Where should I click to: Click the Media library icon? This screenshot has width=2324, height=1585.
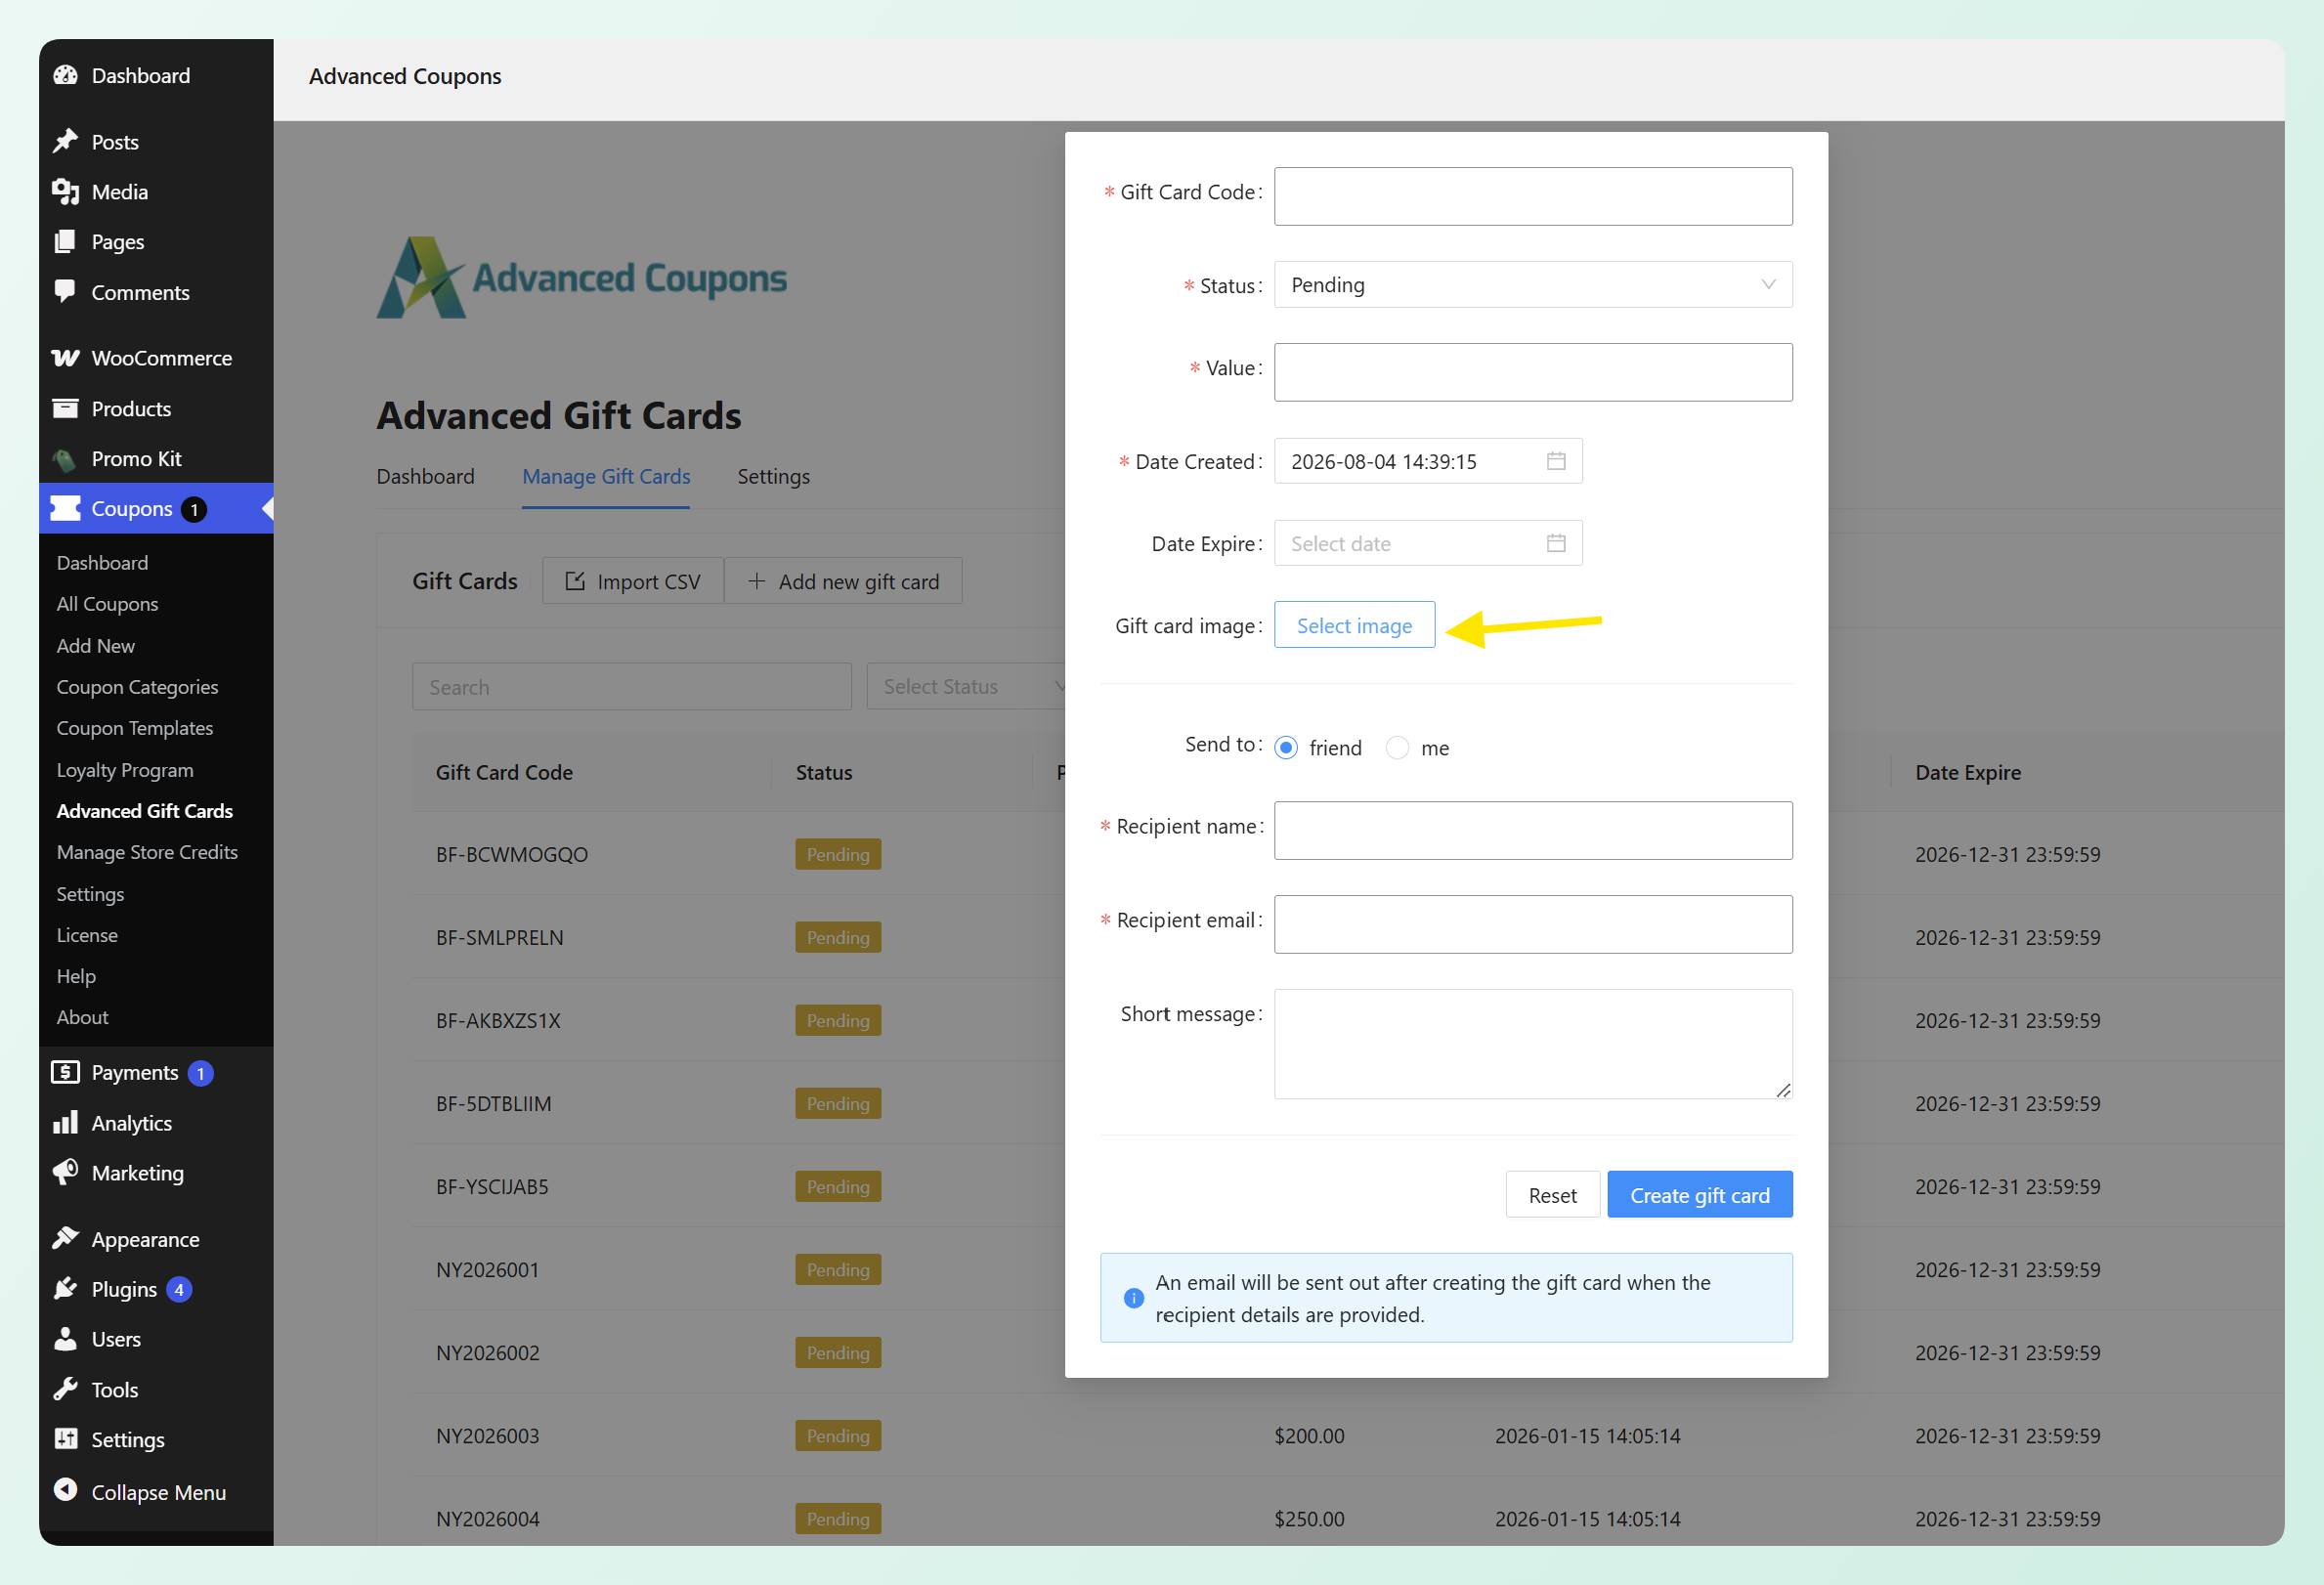(x=66, y=191)
